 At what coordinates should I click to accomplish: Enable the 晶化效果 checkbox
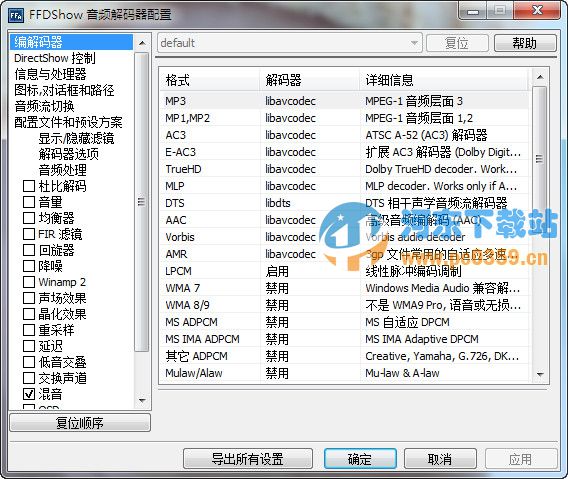29,314
